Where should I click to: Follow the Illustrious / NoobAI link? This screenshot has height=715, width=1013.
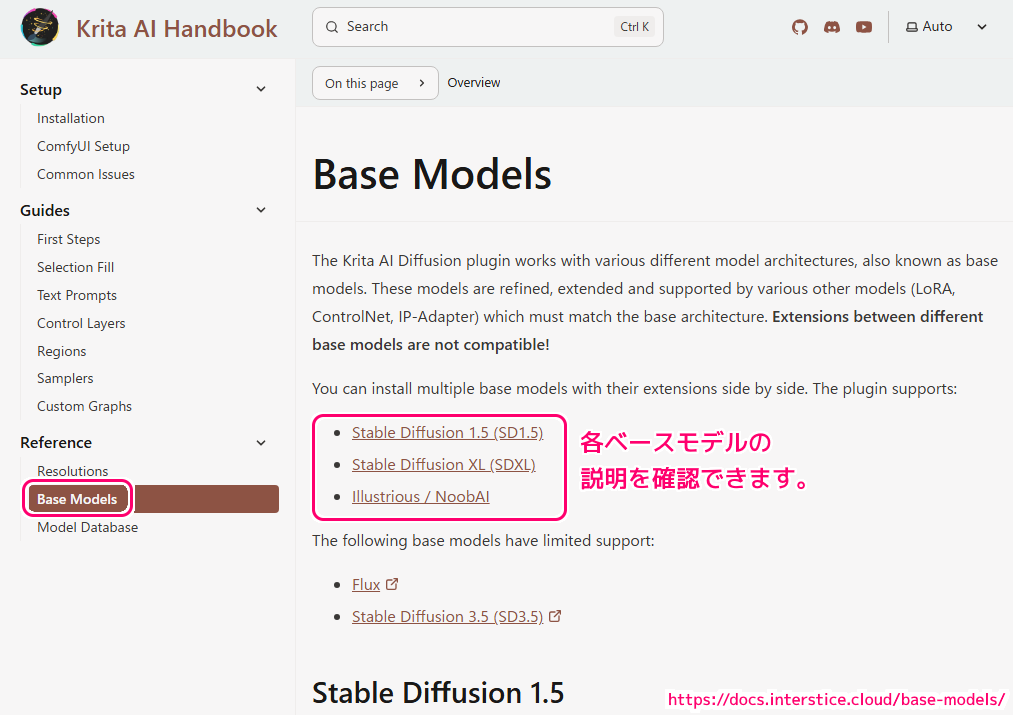pyautogui.click(x=421, y=496)
